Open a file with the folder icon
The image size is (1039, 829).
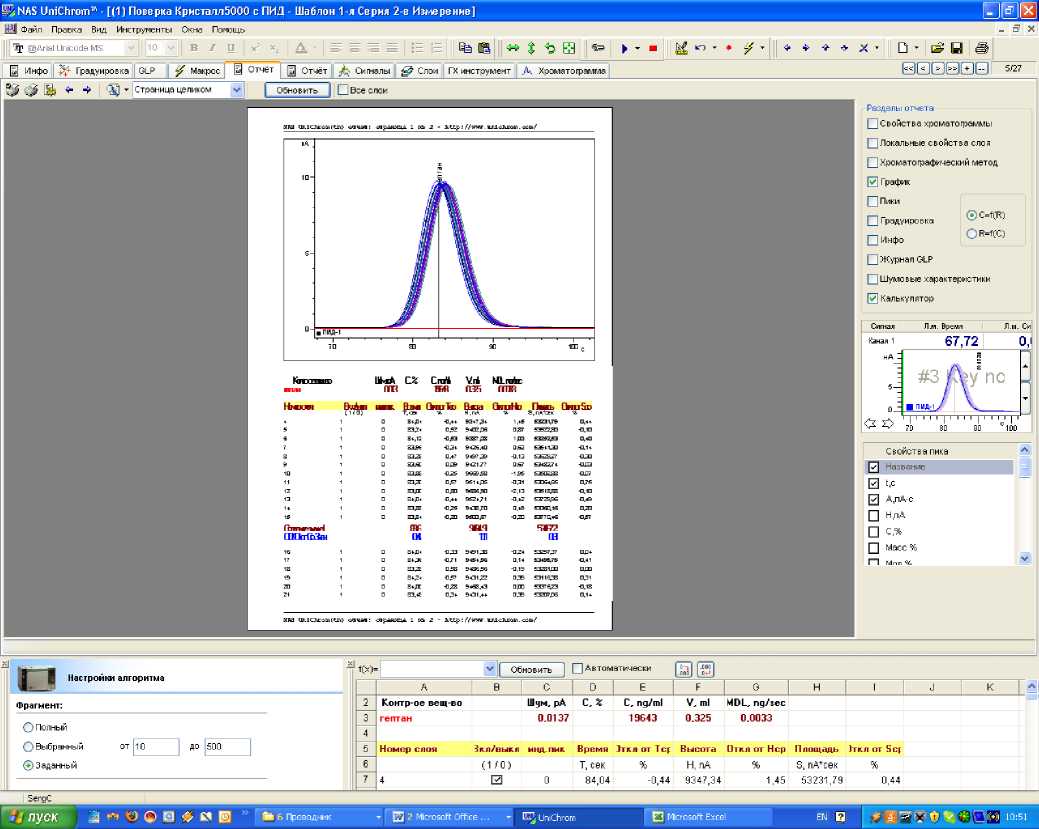click(937, 48)
